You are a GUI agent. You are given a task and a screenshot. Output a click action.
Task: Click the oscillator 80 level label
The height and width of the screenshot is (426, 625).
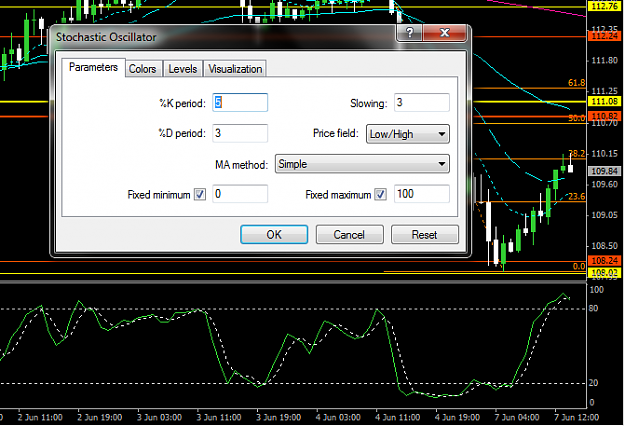[593, 308]
